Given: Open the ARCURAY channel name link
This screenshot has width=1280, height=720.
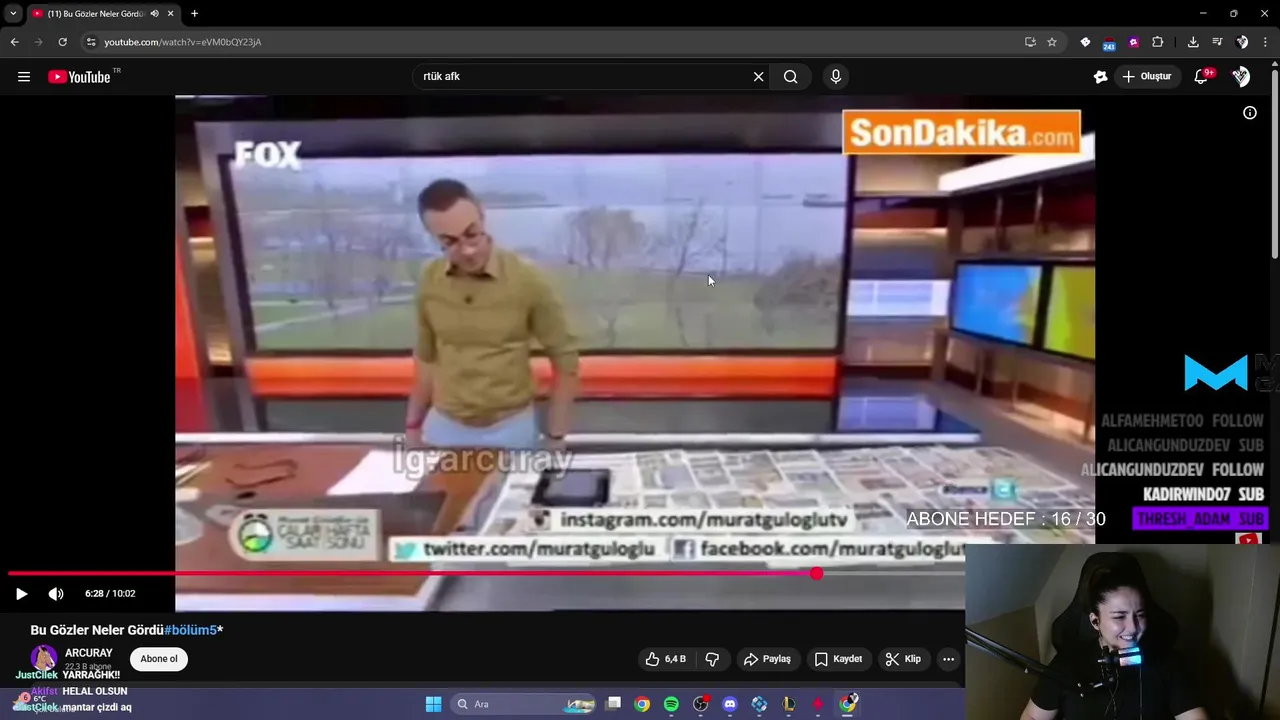Looking at the screenshot, I should click(89, 653).
